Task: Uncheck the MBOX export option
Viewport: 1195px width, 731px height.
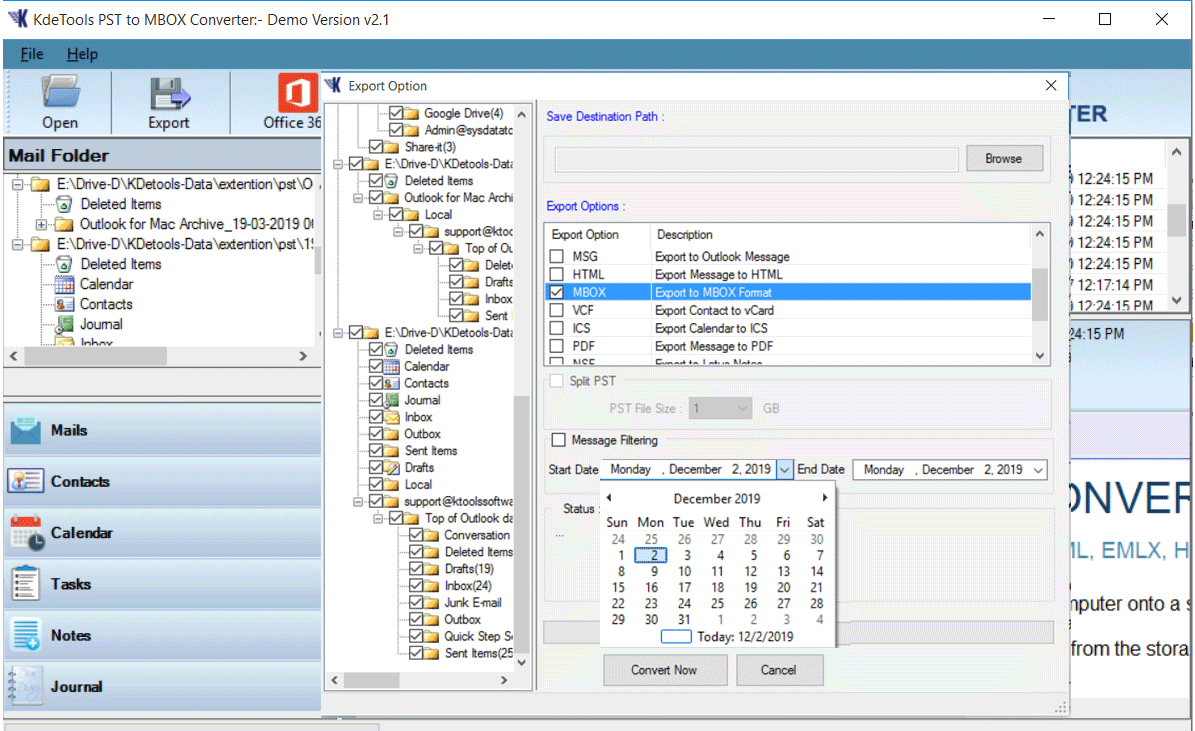Action: point(556,291)
